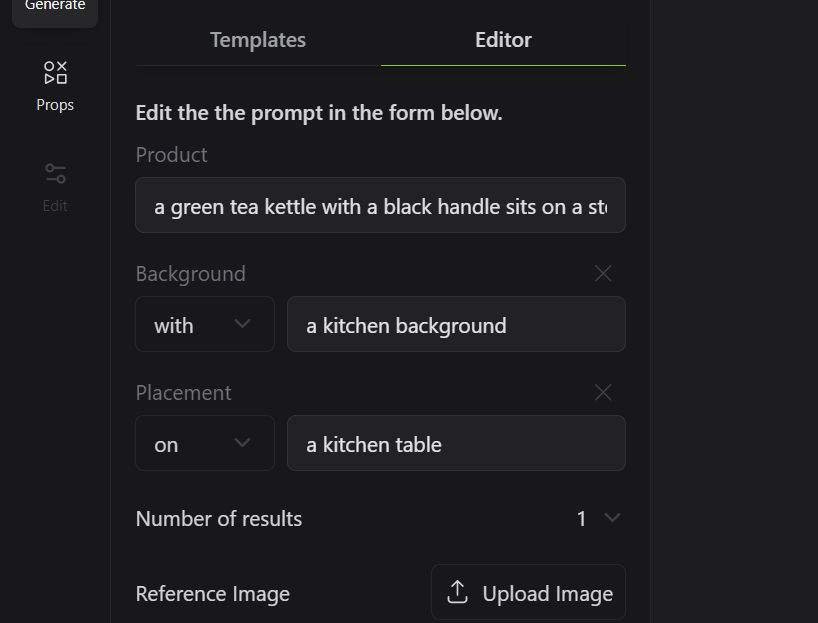Delete the Placement row using X icon
The height and width of the screenshot is (623, 818).
coord(603,393)
